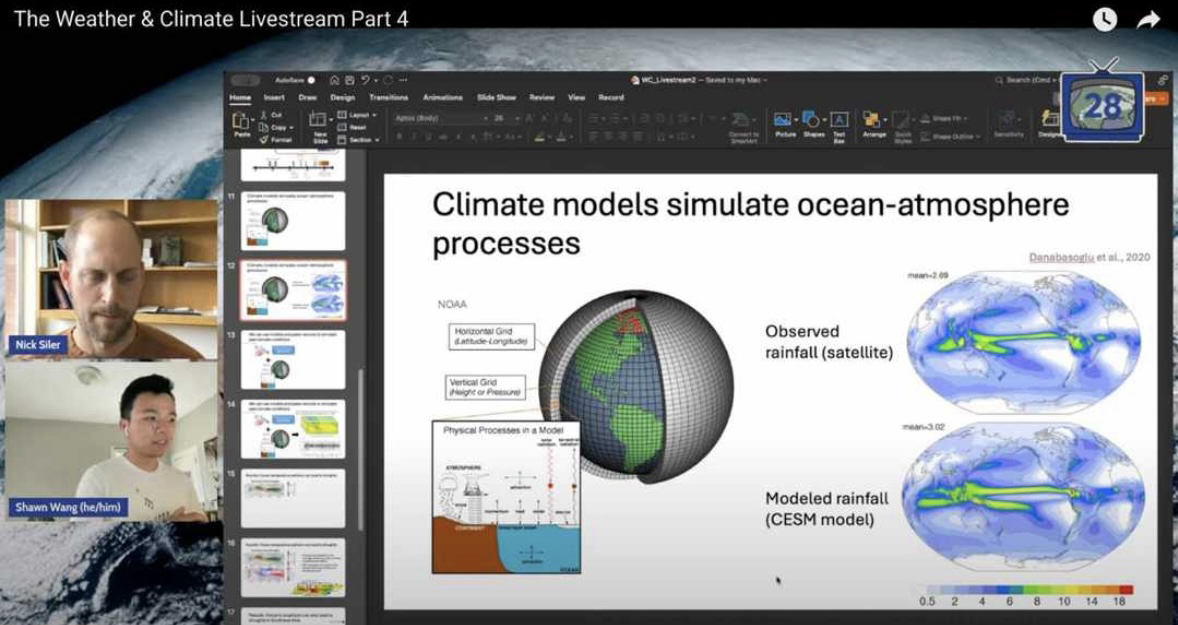This screenshot has height=625, width=1178.
Task: Click the Paste icon in the ribbon
Action: [241, 121]
